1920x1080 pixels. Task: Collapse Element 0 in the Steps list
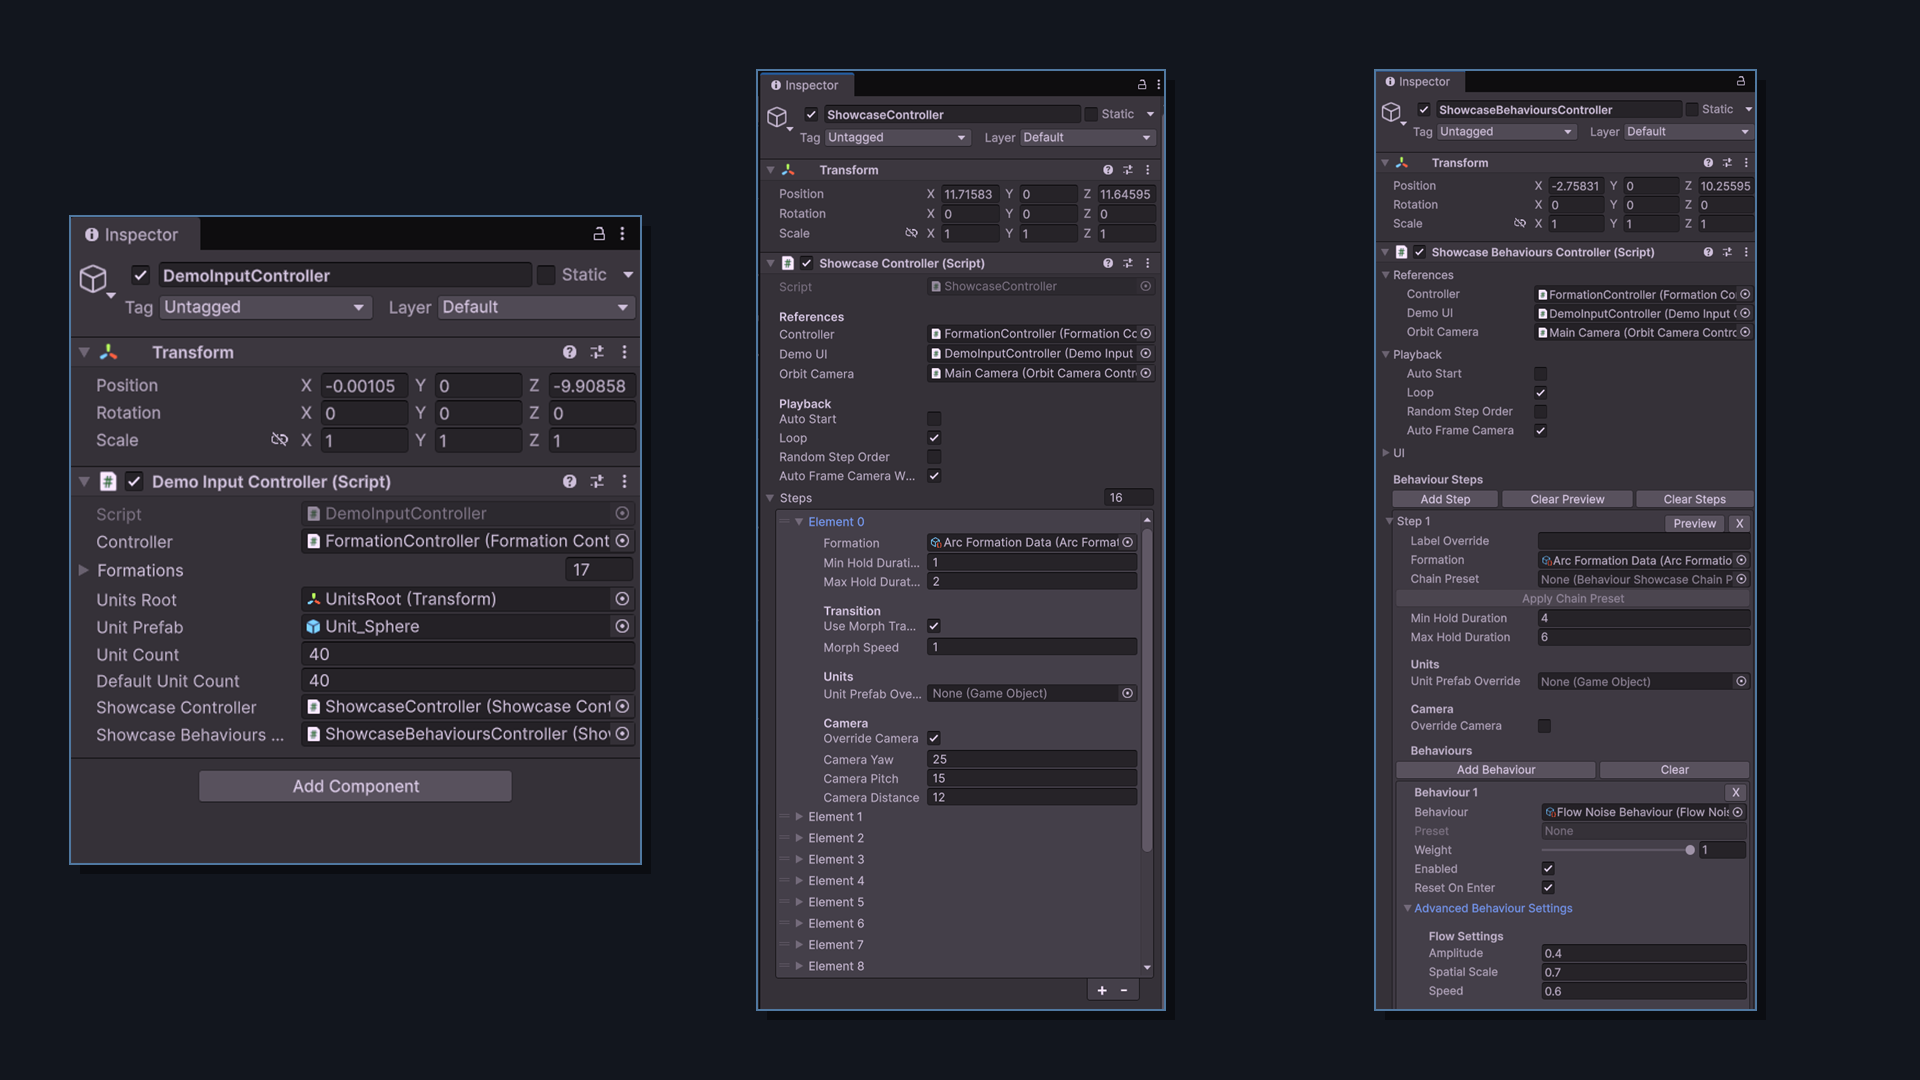[x=799, y=522]
